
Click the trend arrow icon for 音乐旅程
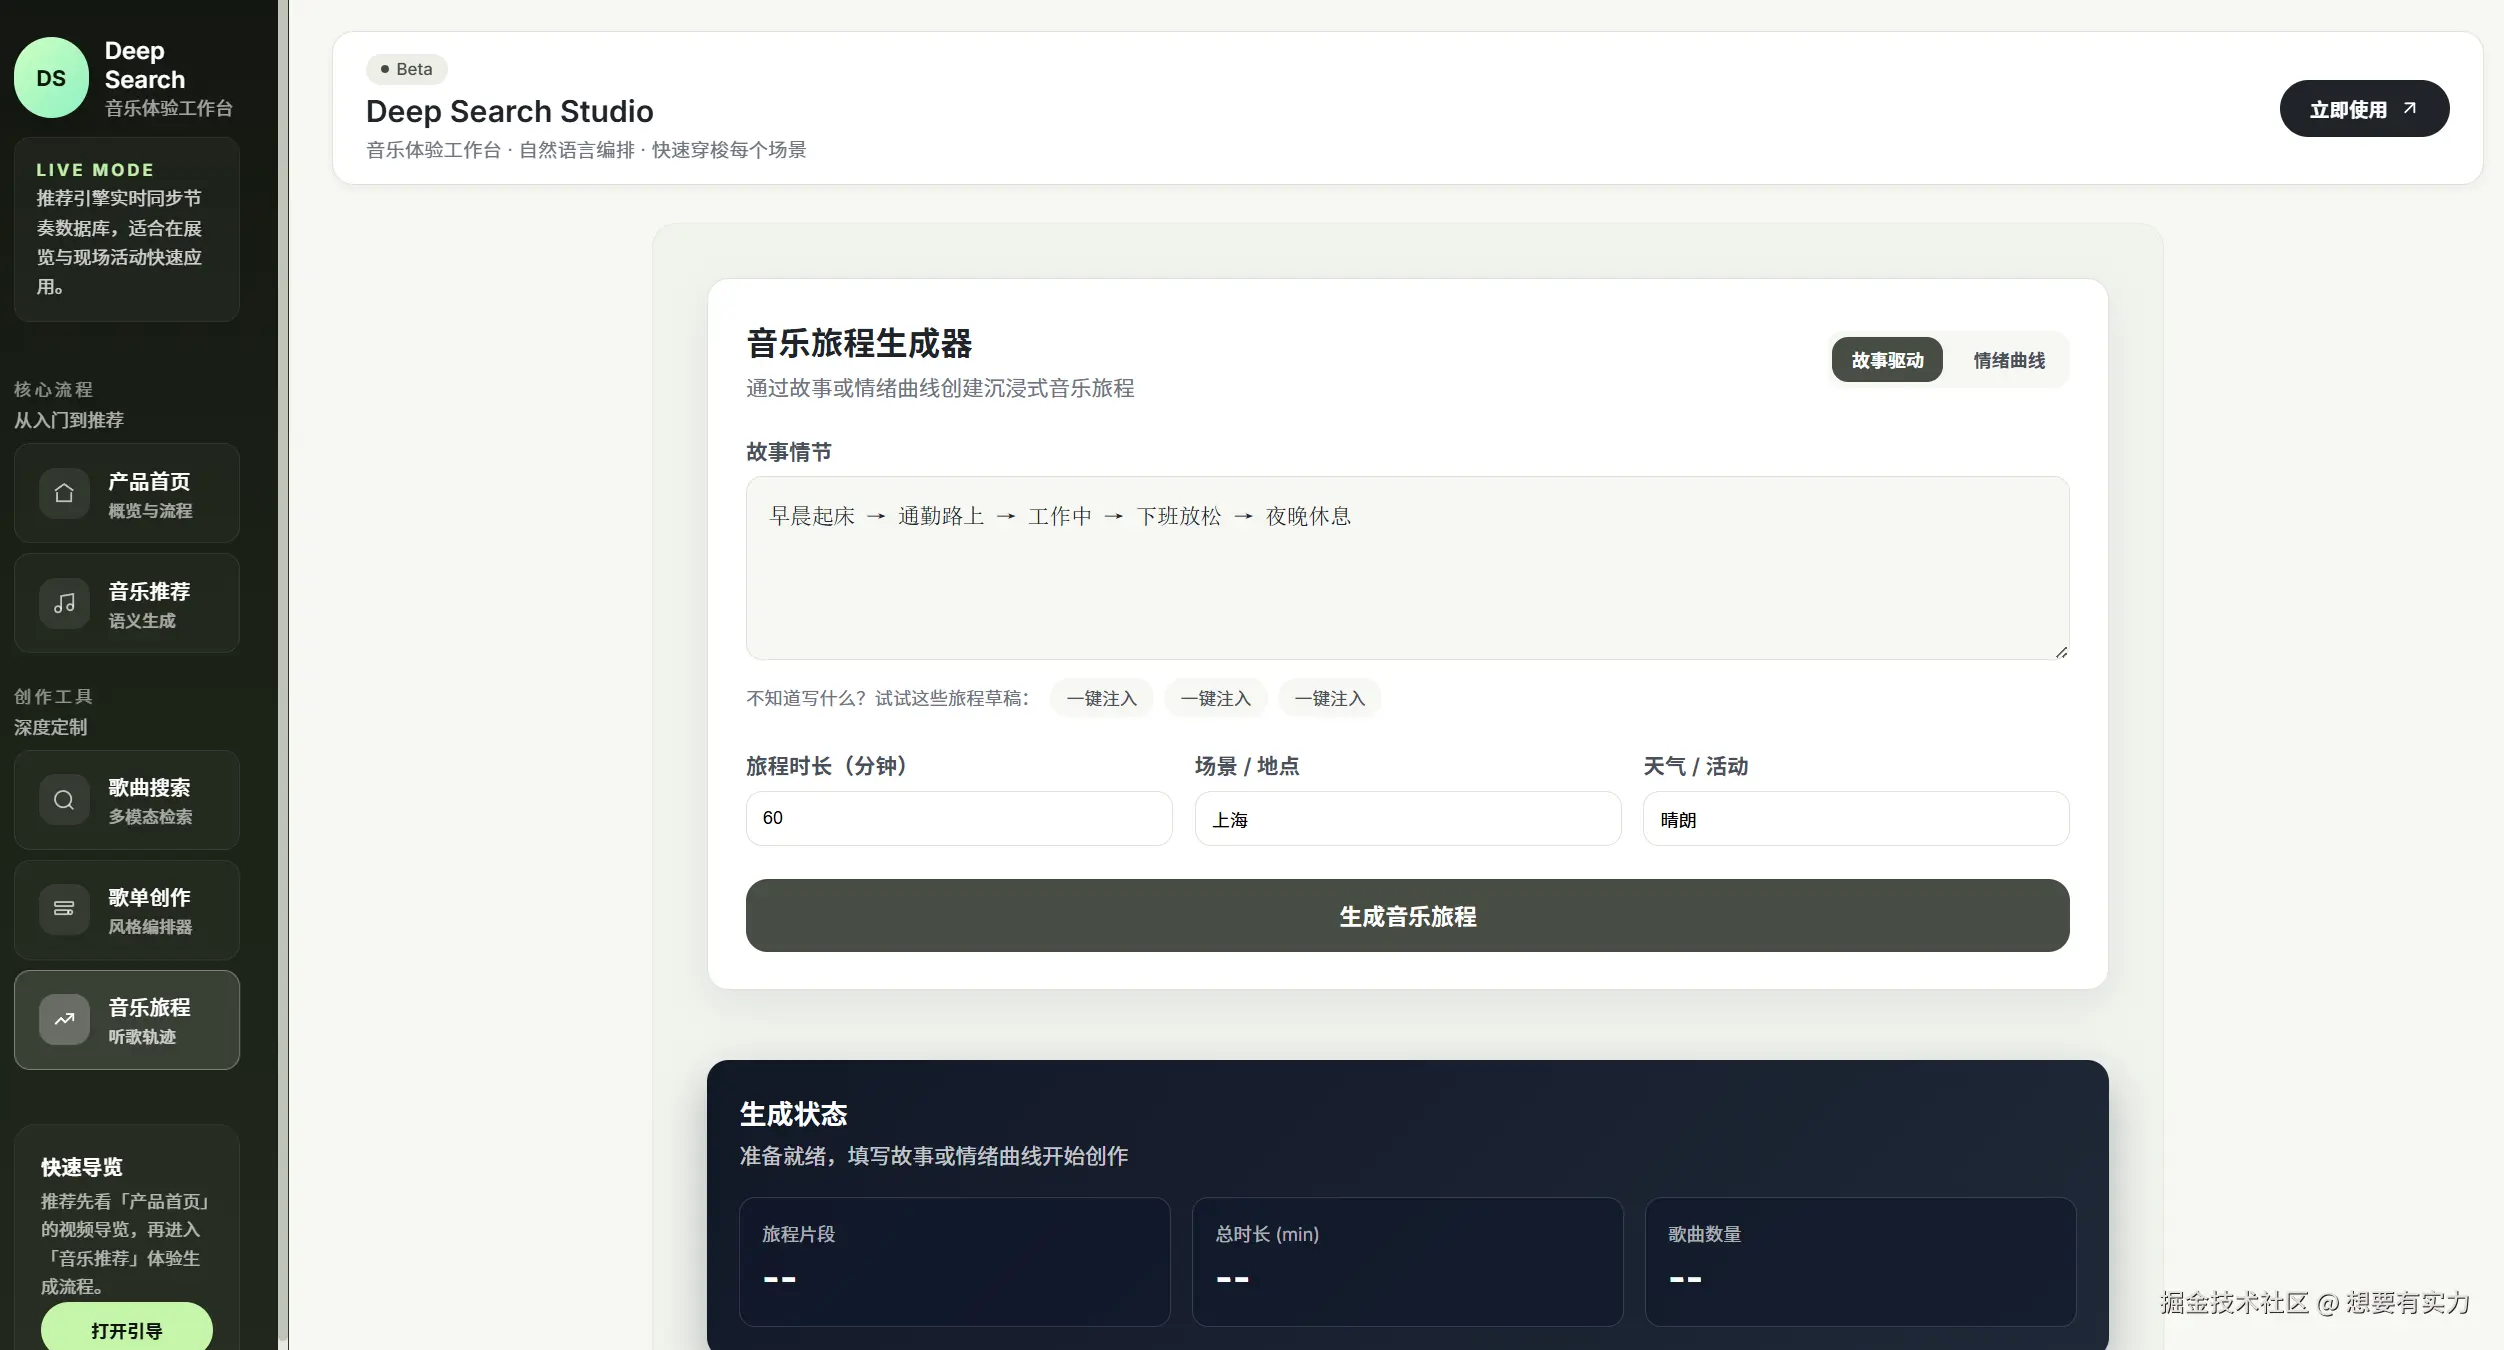point(64,1019)
